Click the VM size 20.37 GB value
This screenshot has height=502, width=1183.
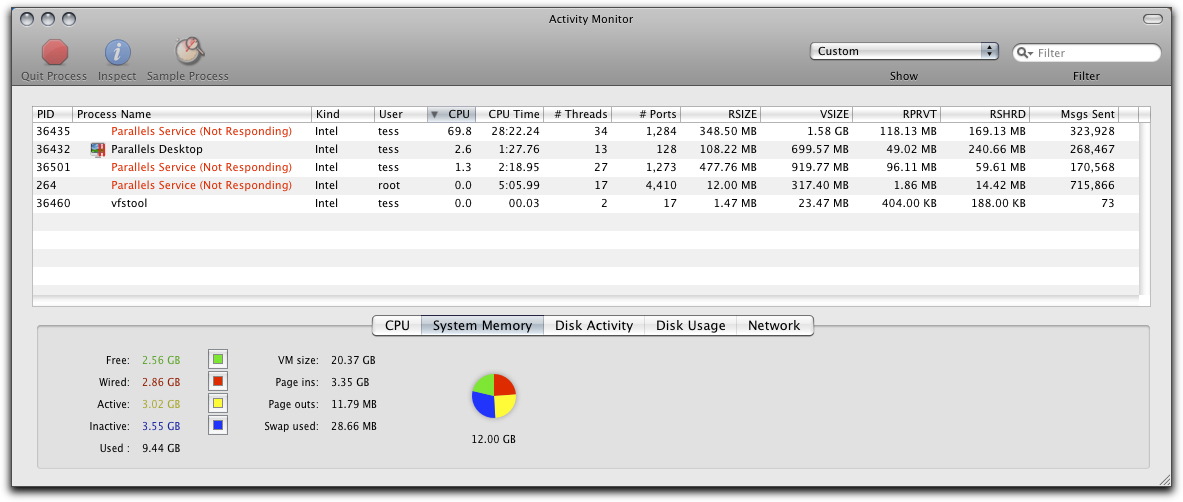click(353, 360)
